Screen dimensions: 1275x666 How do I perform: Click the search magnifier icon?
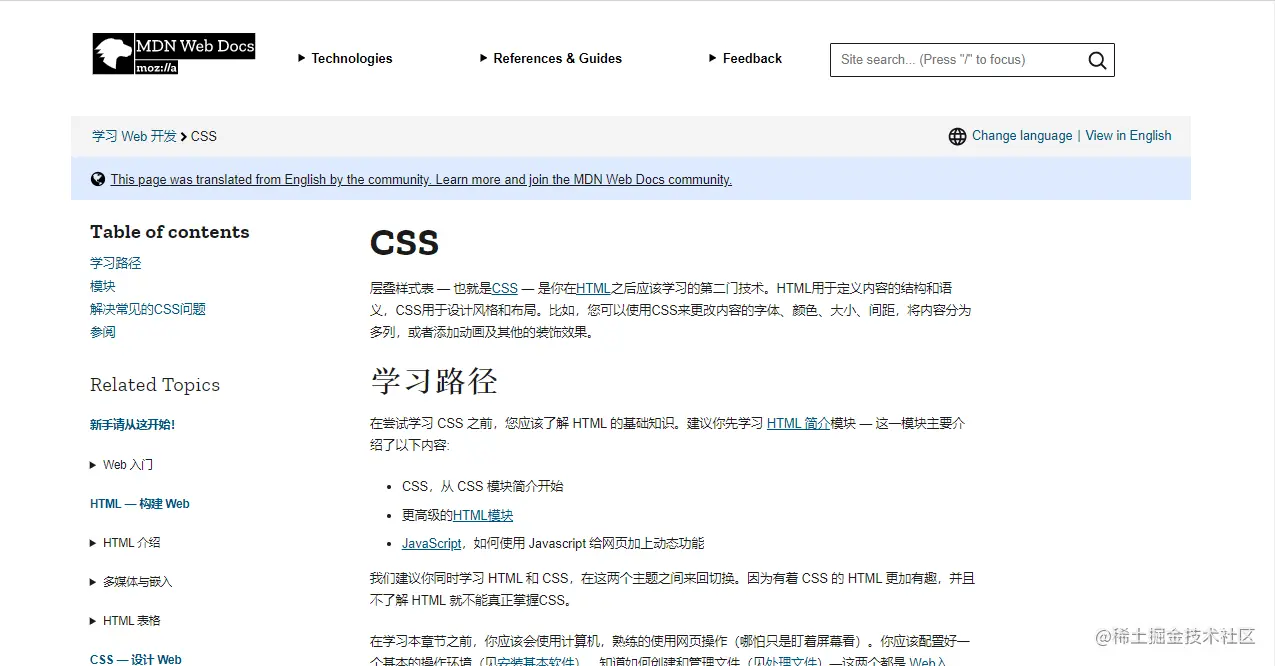pos(1097,60)
